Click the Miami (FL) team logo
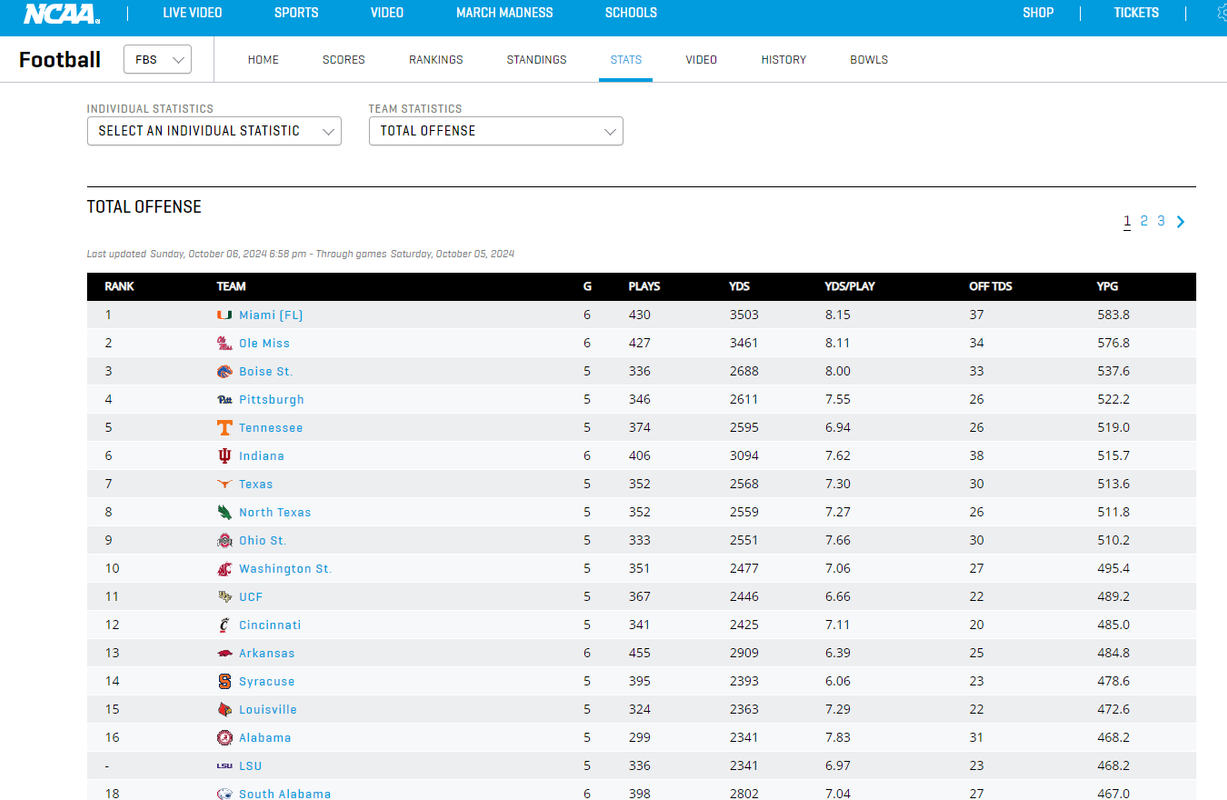This screenshot has height=800, width=1227. (x=225, y=315)
